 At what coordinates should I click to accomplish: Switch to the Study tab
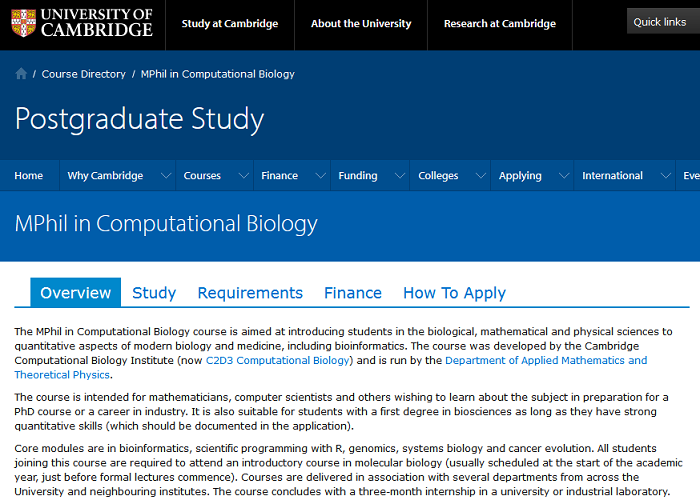coord(154,293)
